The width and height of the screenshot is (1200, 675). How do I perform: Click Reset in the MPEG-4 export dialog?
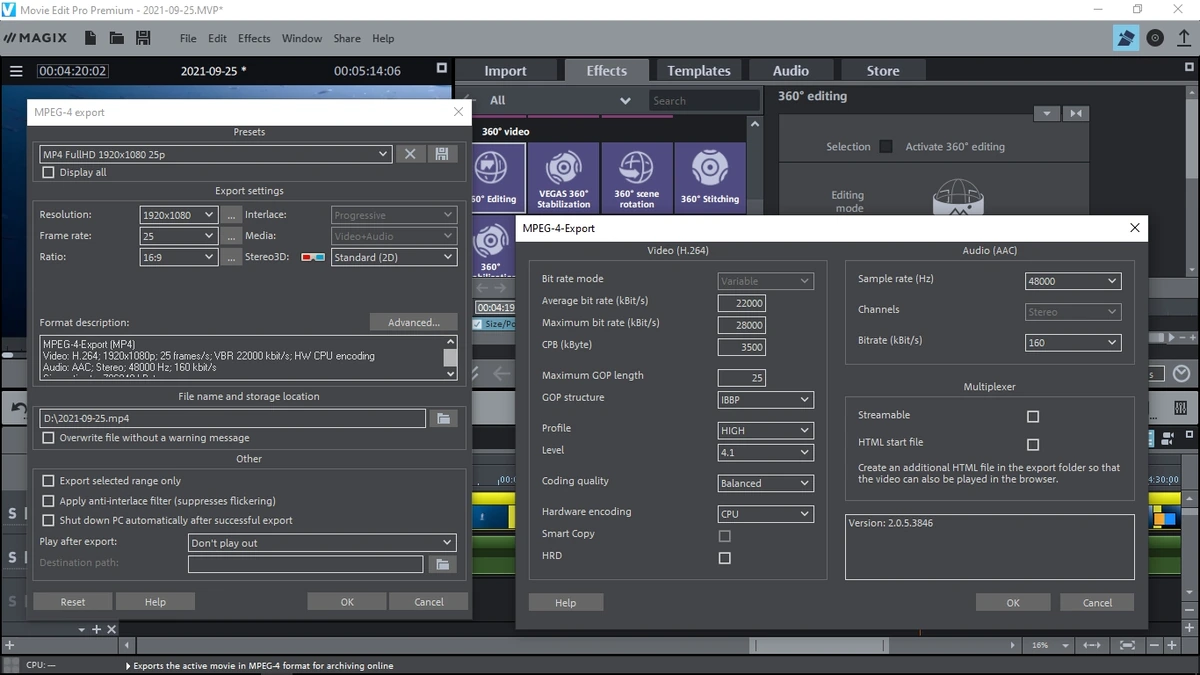(x=73, y=602)
